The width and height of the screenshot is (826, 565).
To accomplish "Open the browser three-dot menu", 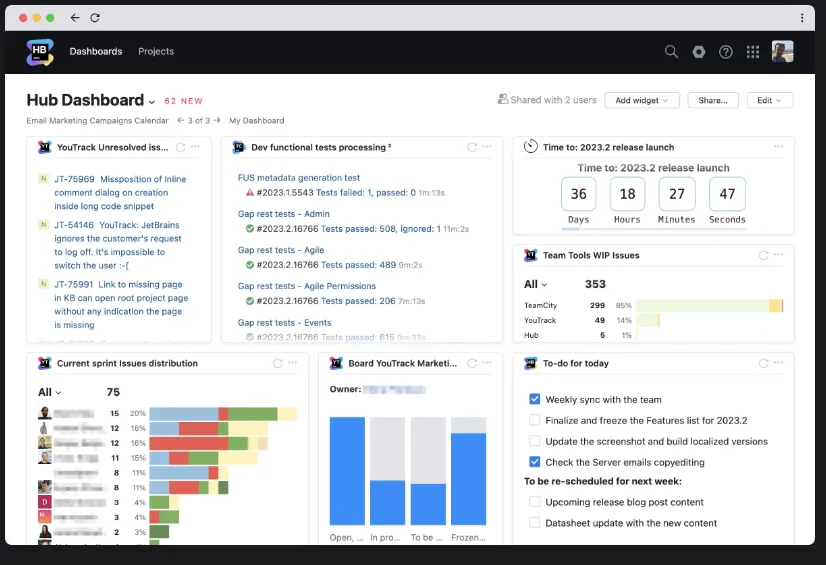I will pyautogui.click(x=802, y=18).
